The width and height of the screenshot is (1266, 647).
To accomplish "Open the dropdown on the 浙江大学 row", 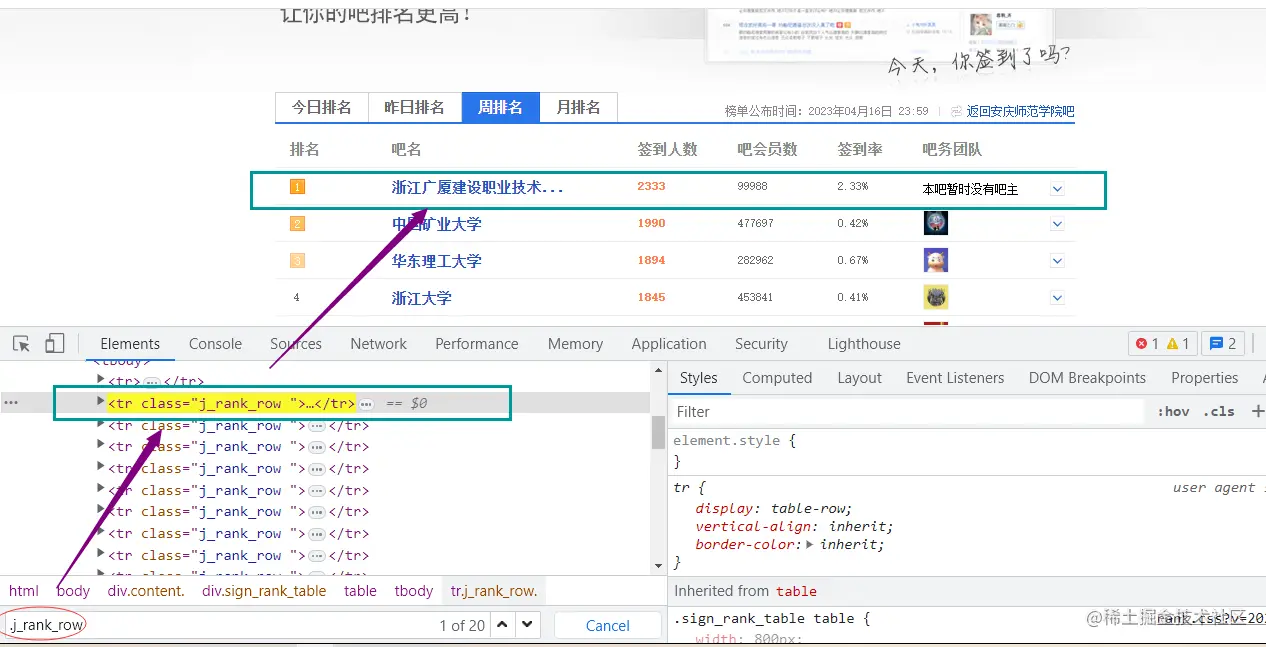I will [x=1057, y=297].
